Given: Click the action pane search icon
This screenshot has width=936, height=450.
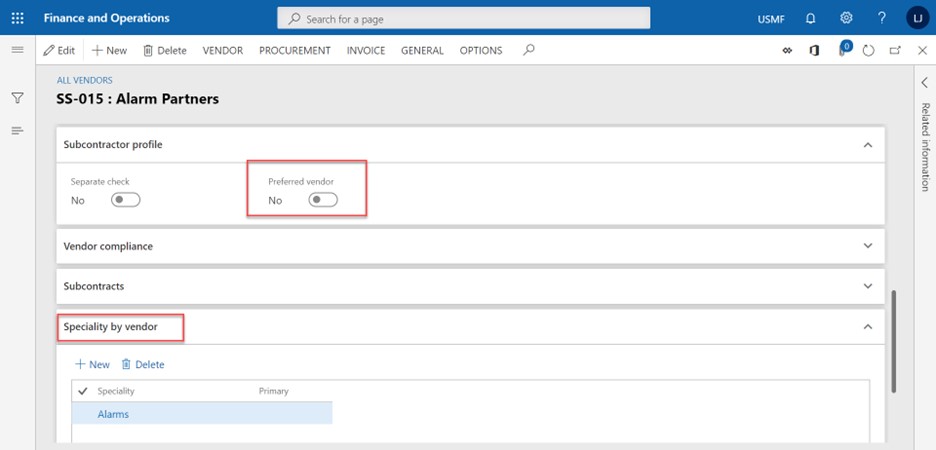Looking at the screenshot, I should tap(529, 50).
